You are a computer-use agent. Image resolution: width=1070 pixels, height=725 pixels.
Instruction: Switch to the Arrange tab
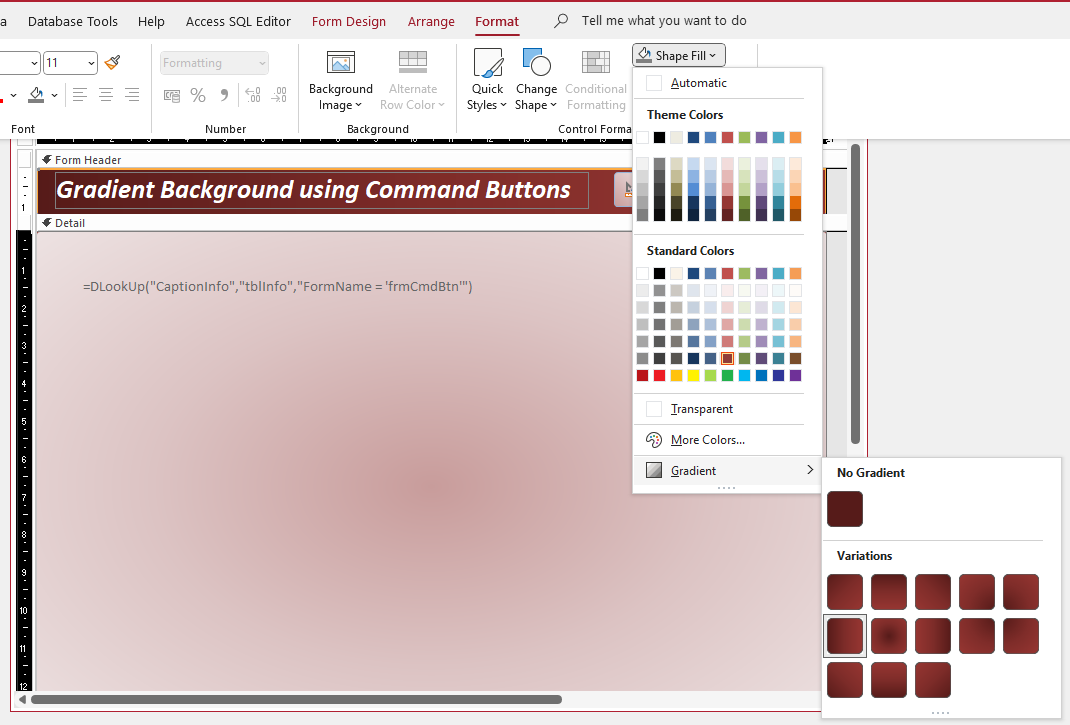pyautogui.click(x=431, y=21)
